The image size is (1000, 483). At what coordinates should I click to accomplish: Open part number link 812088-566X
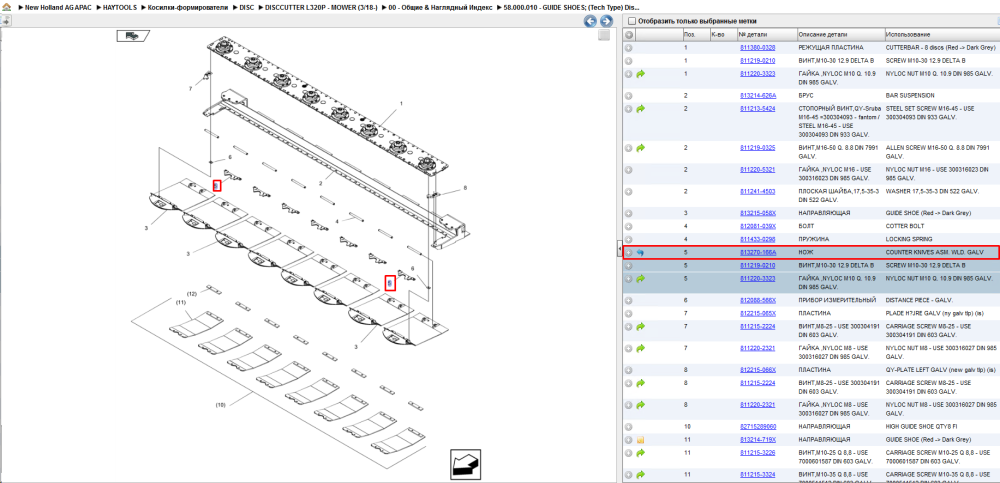click(x=758, y=301)
